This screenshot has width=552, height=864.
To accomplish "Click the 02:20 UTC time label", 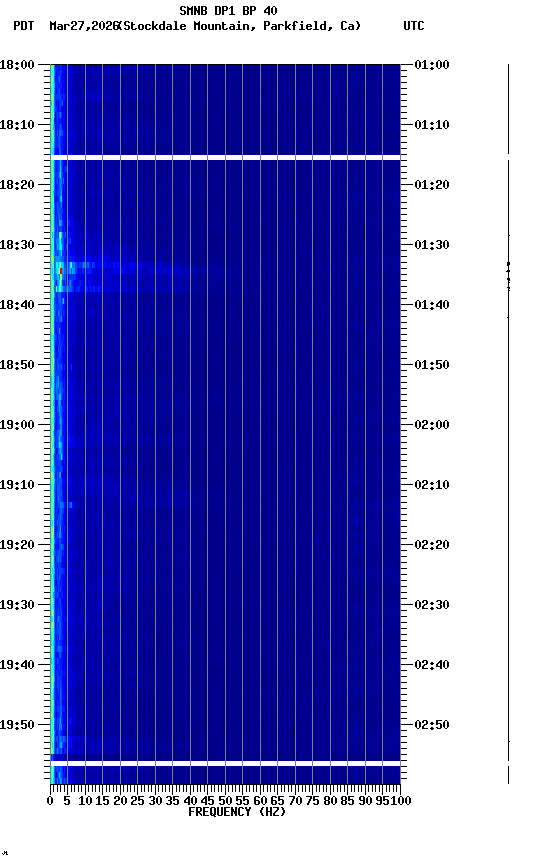I will [432, 545].
